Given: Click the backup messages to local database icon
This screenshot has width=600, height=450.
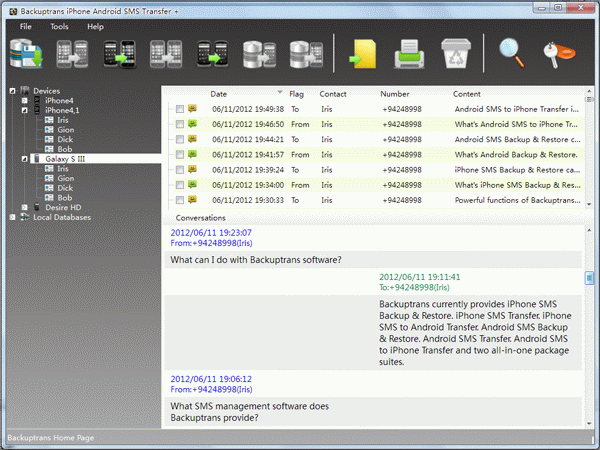Looking at the screenshot, I should click(26, 54).
